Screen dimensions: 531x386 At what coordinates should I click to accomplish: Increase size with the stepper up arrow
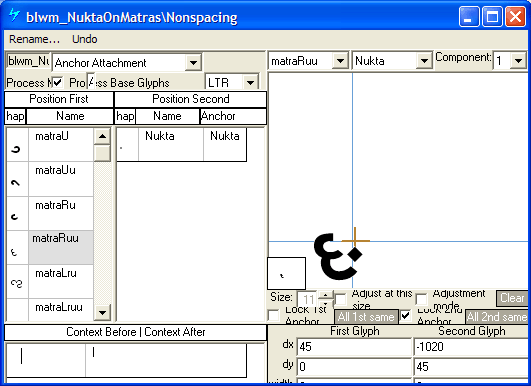click(325, 295)
